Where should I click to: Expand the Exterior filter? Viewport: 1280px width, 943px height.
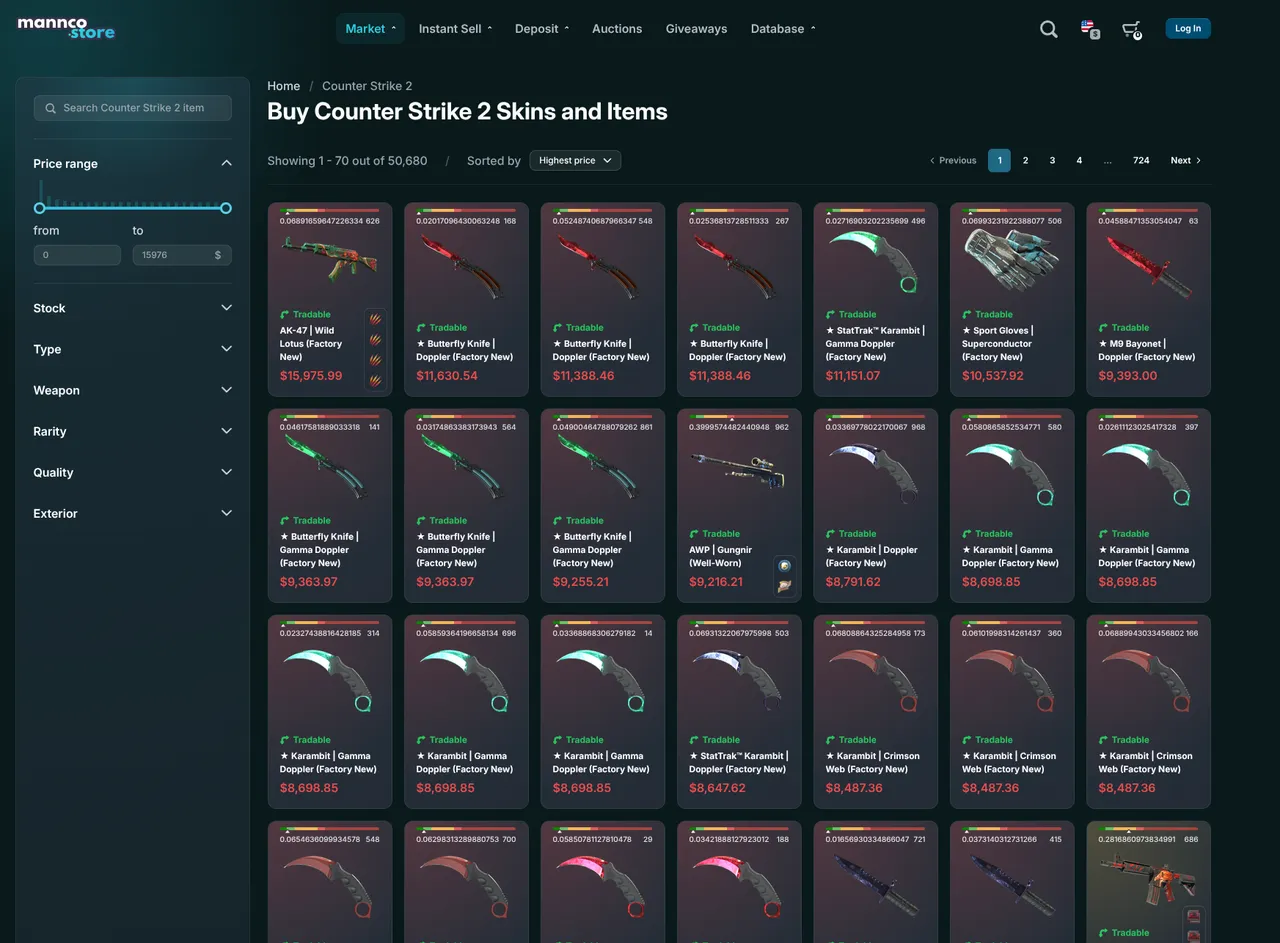pos(132,513)
